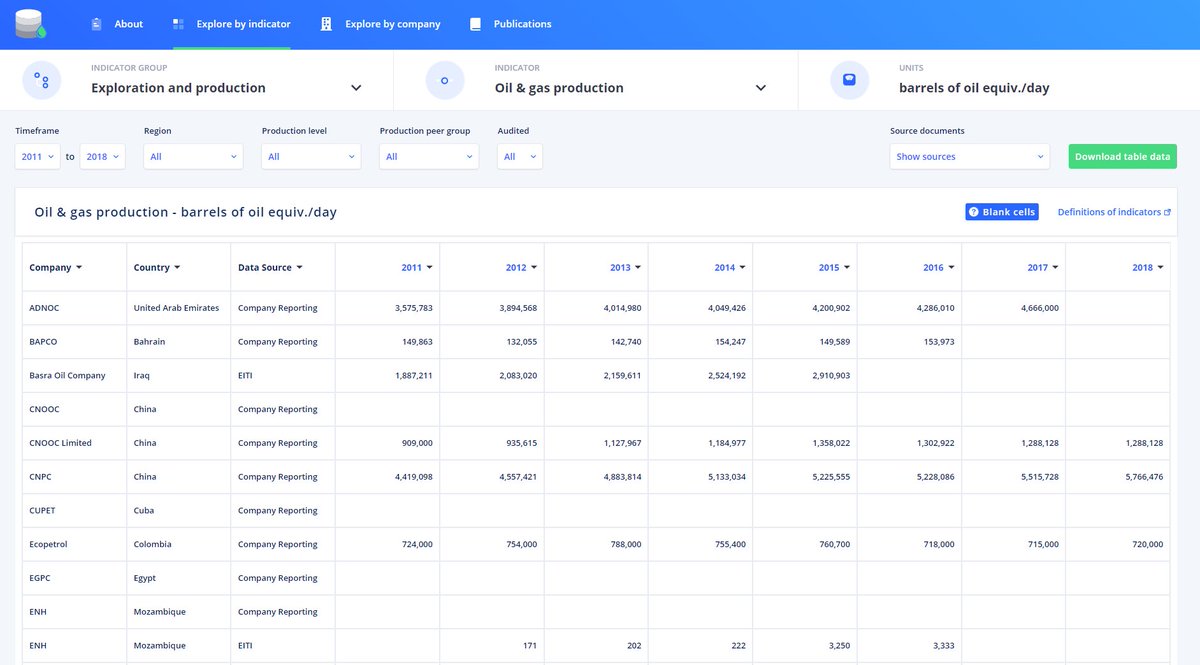Click the Blank cells button
The height and width of the screenshot is (665, 1200).
(x=1002, y=212)
